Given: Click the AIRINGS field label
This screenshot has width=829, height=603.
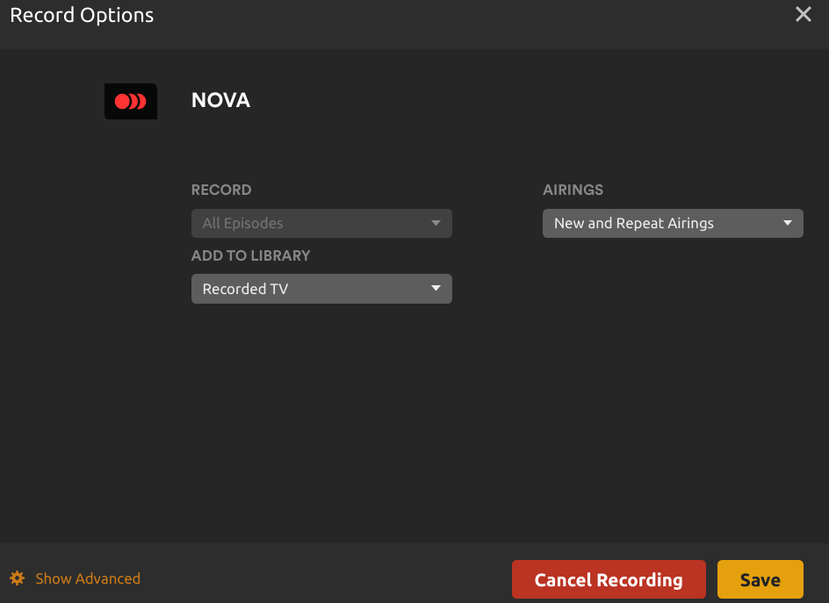Looking at the screenshot, I should click(x=573, y=190).
